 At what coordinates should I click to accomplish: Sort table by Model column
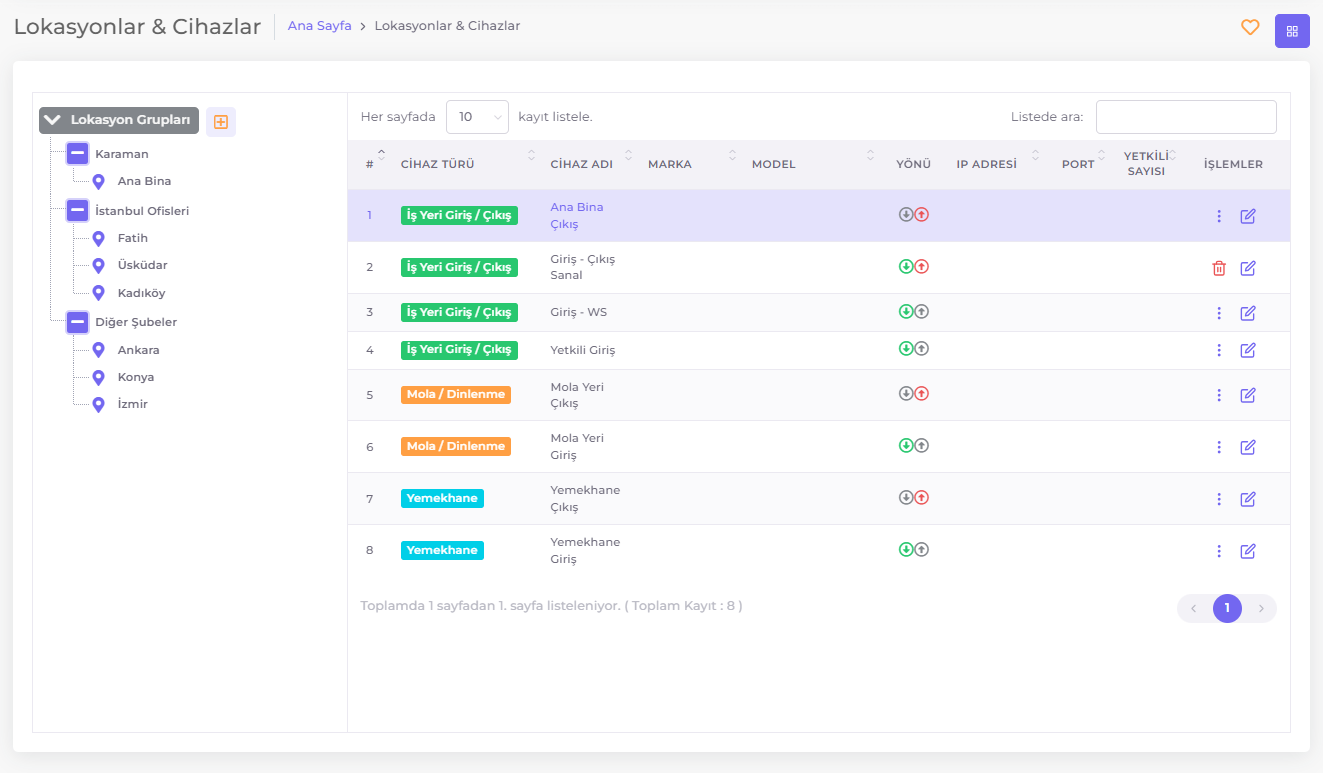(x=812, y=164)
